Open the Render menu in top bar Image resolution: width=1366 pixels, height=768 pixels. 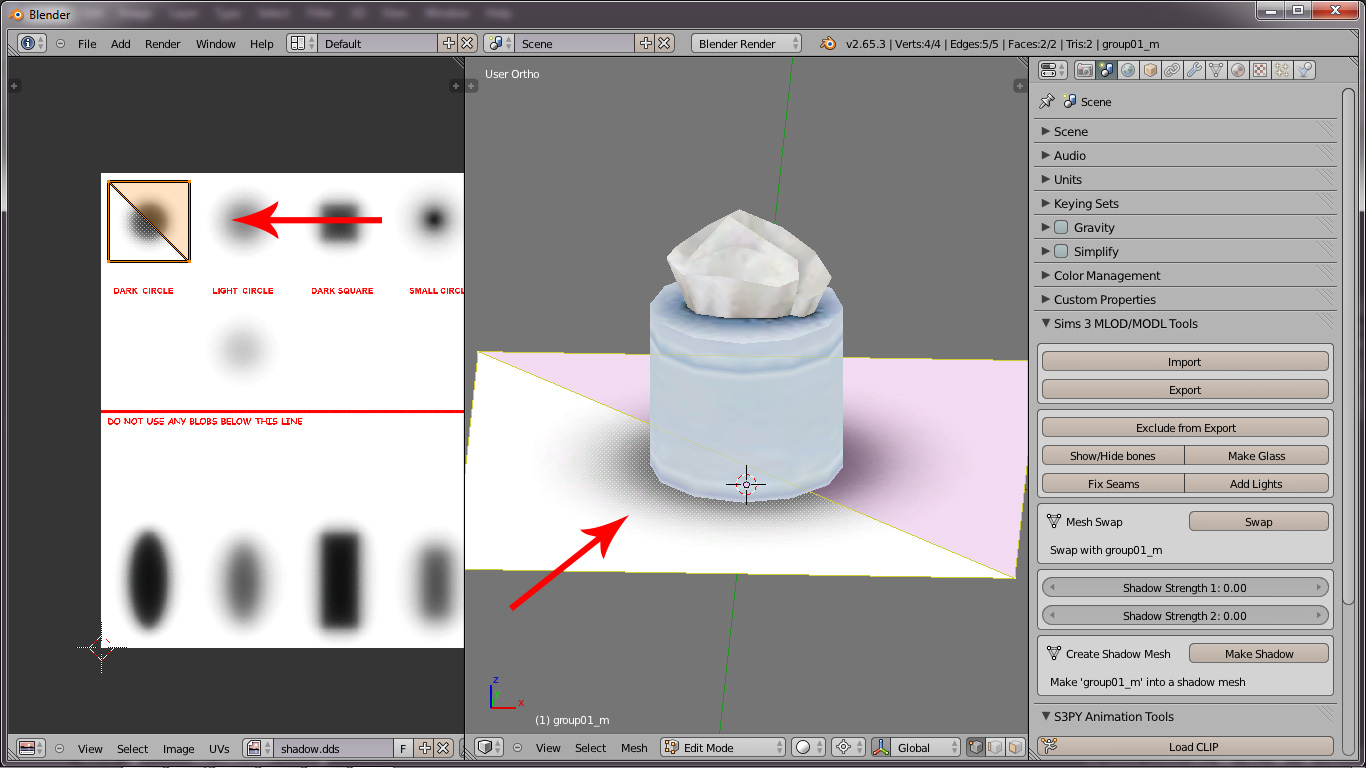point(162,44)
